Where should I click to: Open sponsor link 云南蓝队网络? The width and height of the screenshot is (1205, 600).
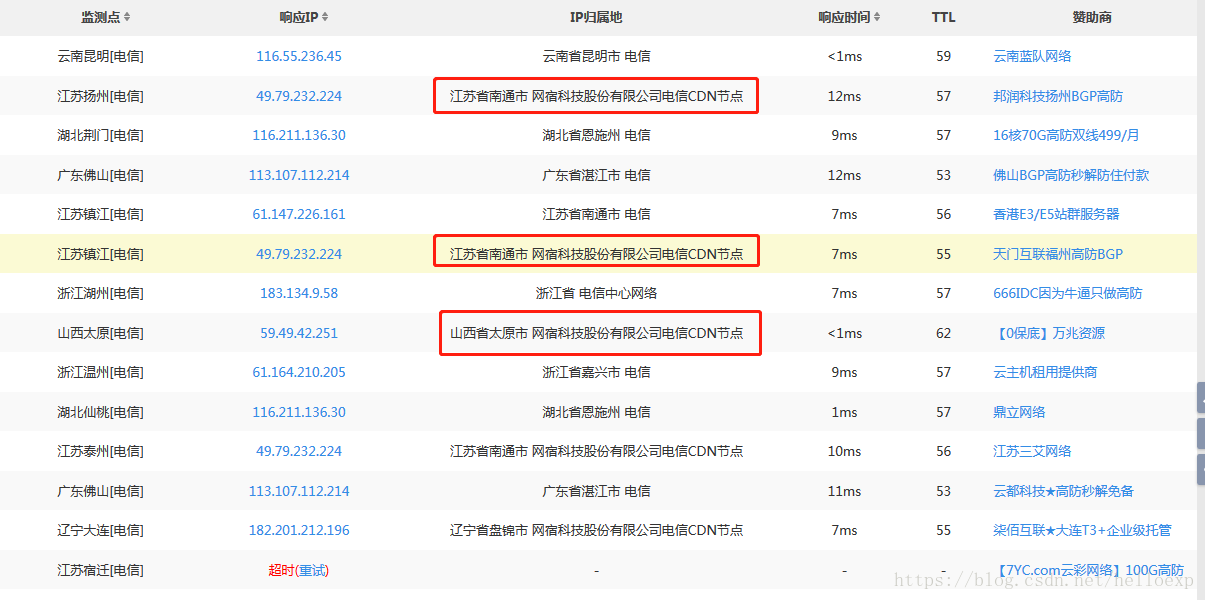coord(1032,56)
